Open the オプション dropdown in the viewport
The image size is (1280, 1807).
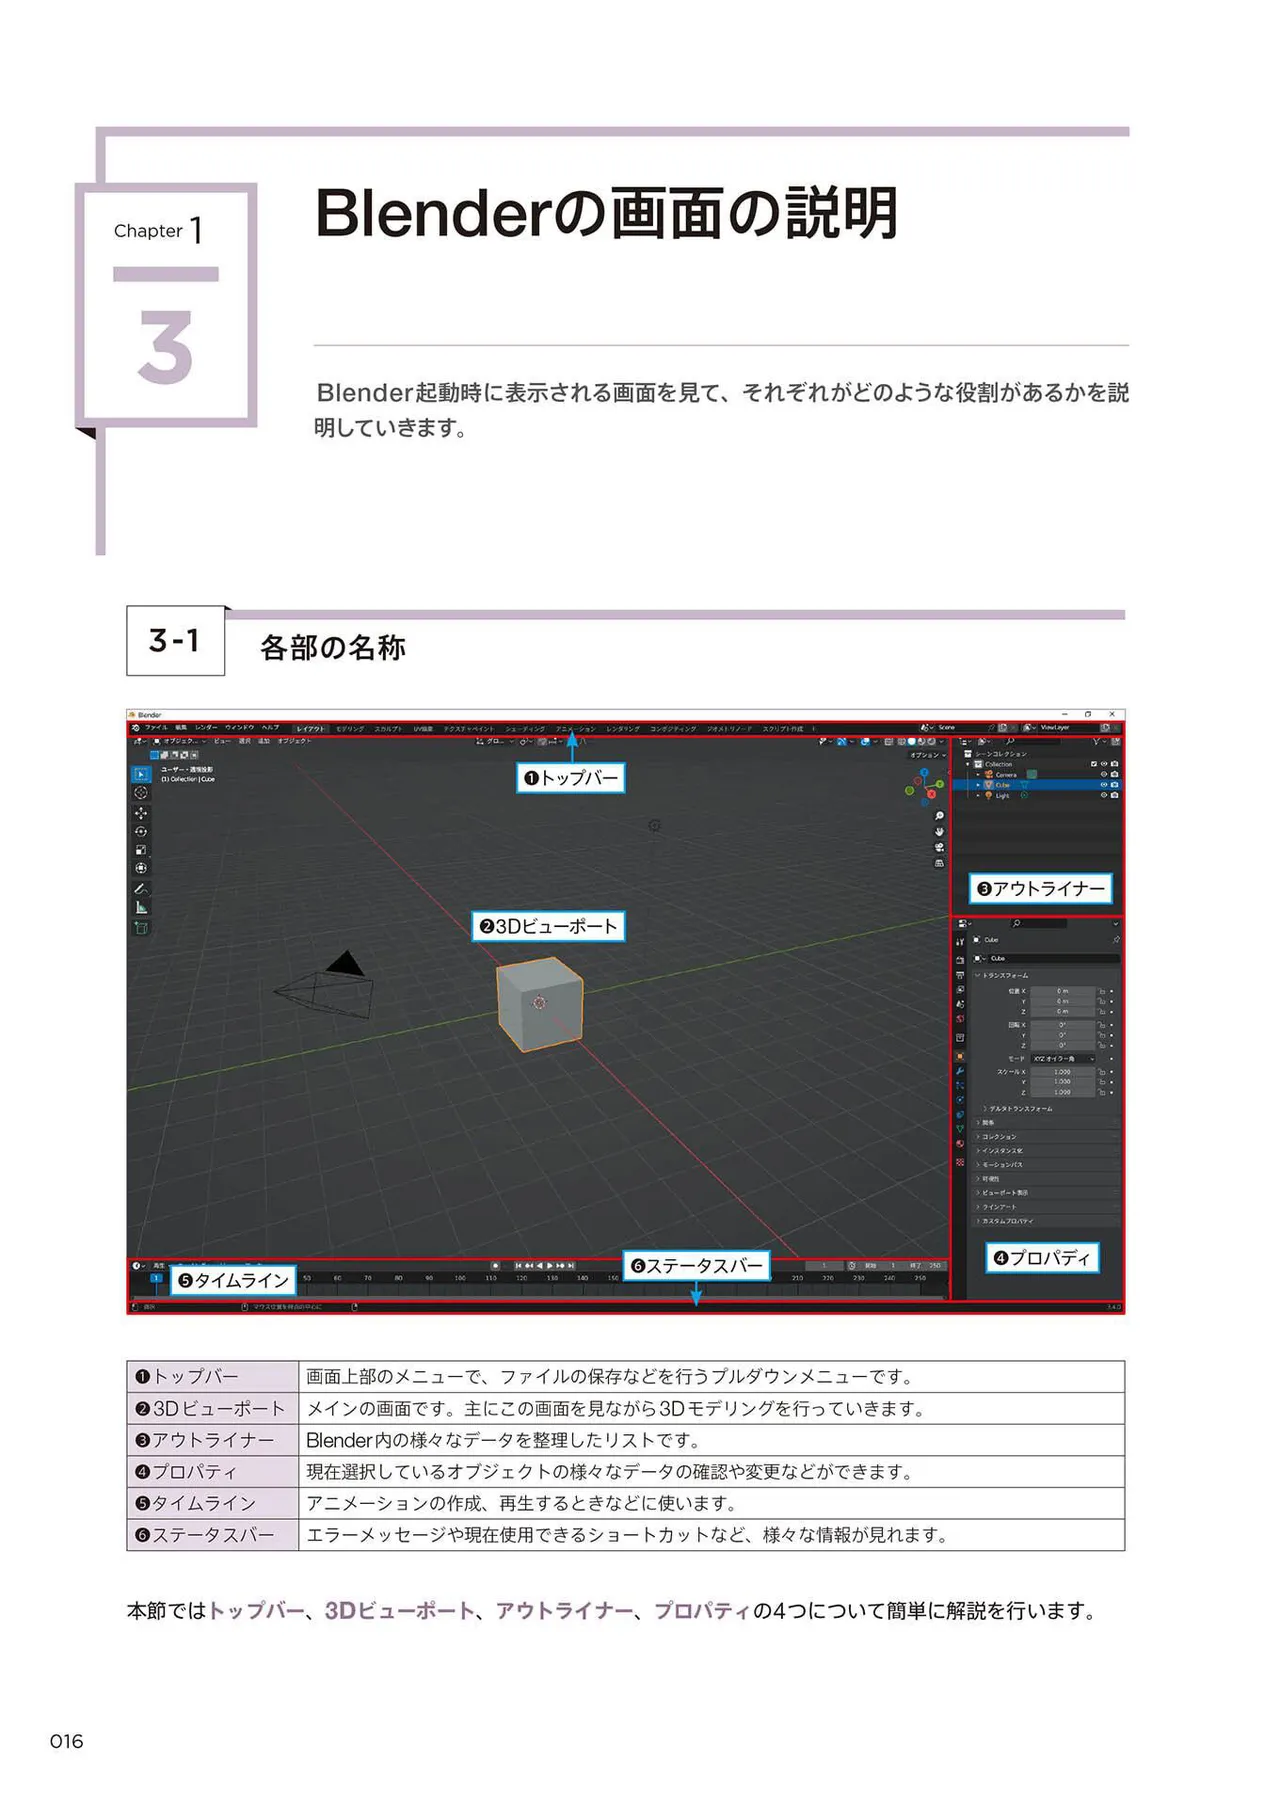pos(926,755)
